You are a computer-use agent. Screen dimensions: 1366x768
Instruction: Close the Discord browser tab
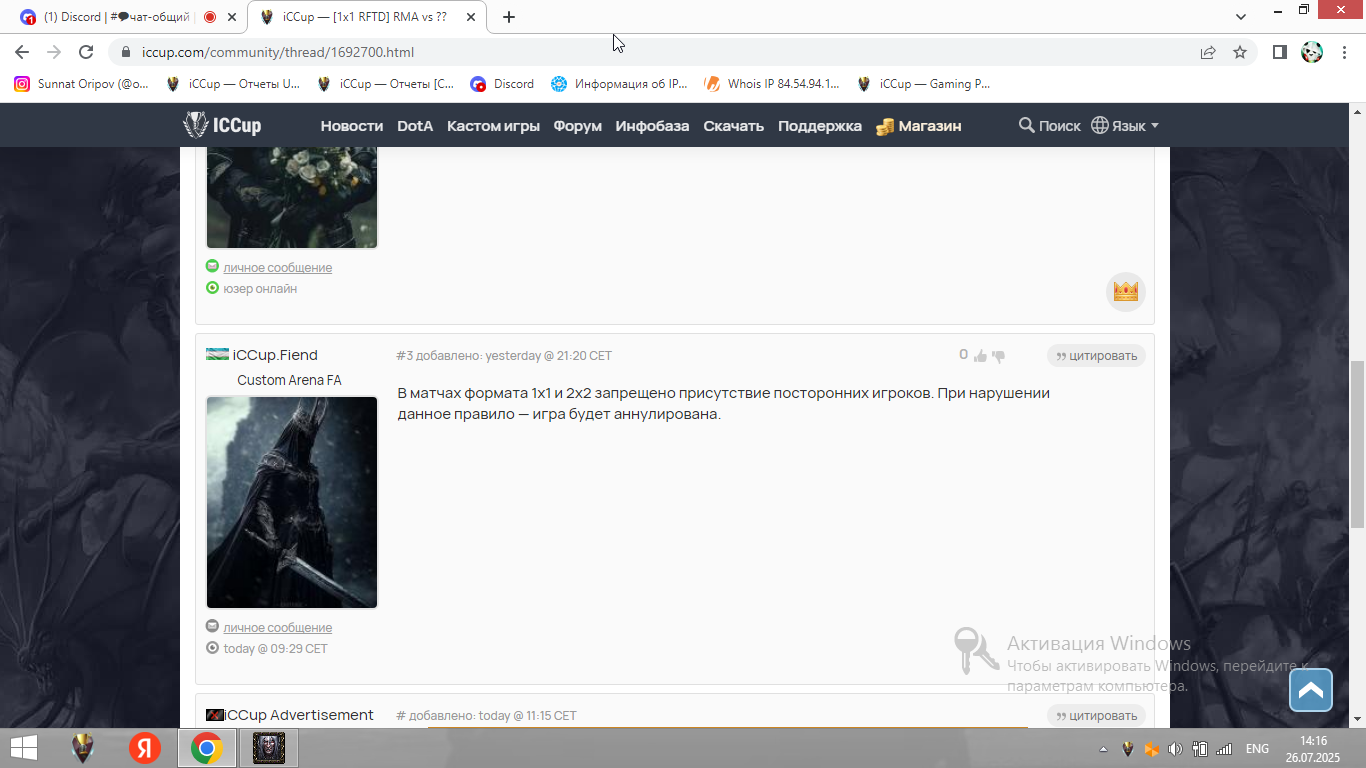(233, 17)
